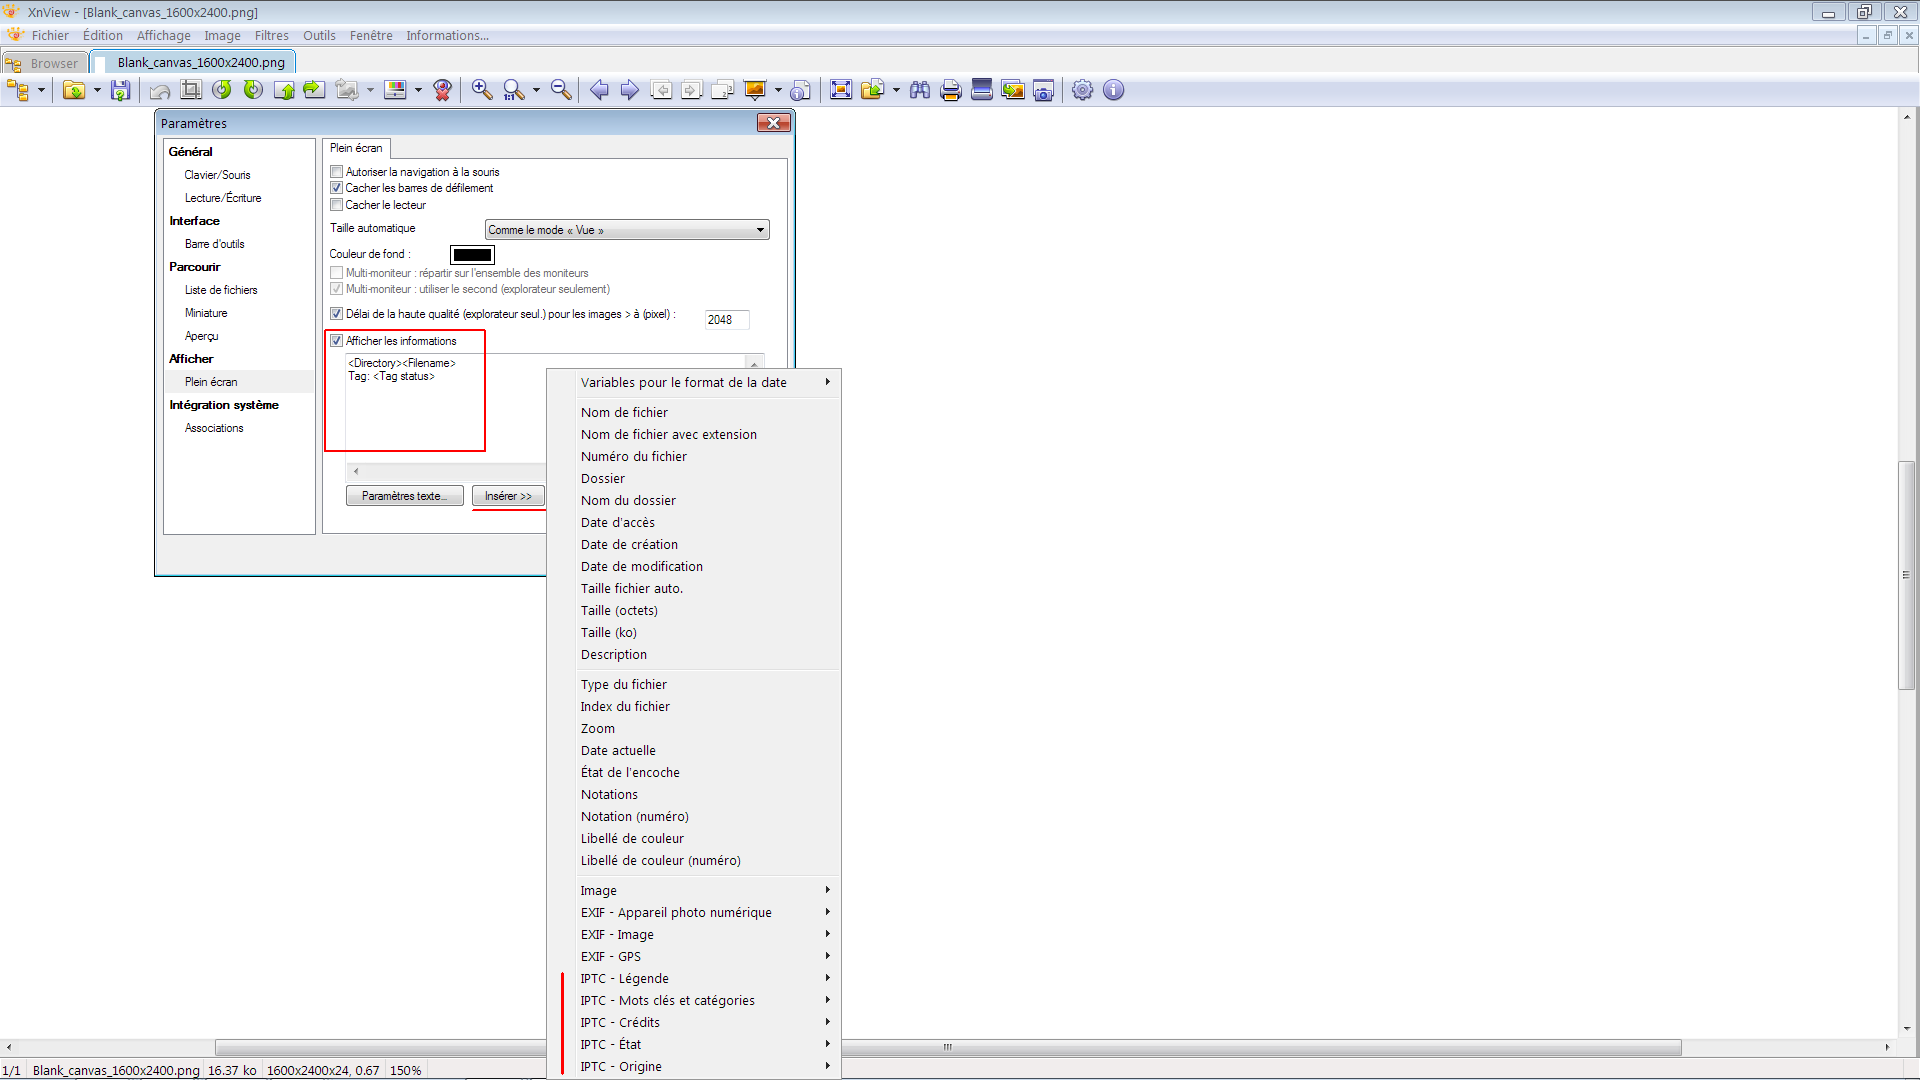This screenshot has height=1080, width=1920.
Task: Choose 'Date de création' menu entry
Action: pos(629,545)
